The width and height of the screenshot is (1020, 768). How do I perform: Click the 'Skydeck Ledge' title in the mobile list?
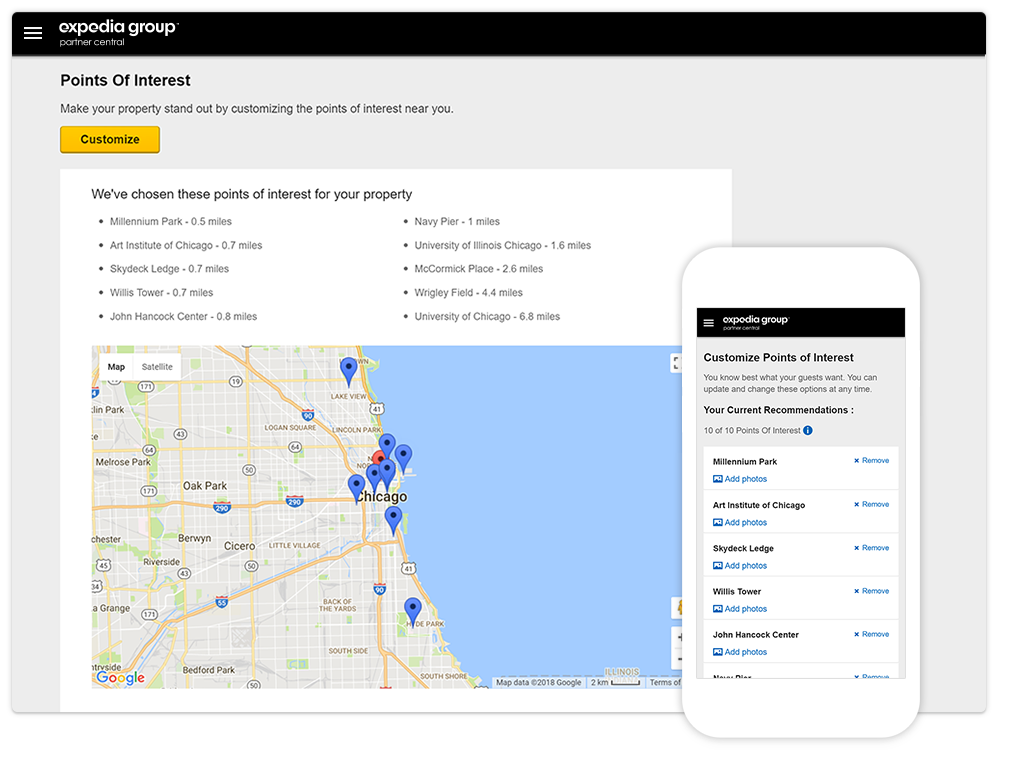pyautogui.click(x=743, y=548)
